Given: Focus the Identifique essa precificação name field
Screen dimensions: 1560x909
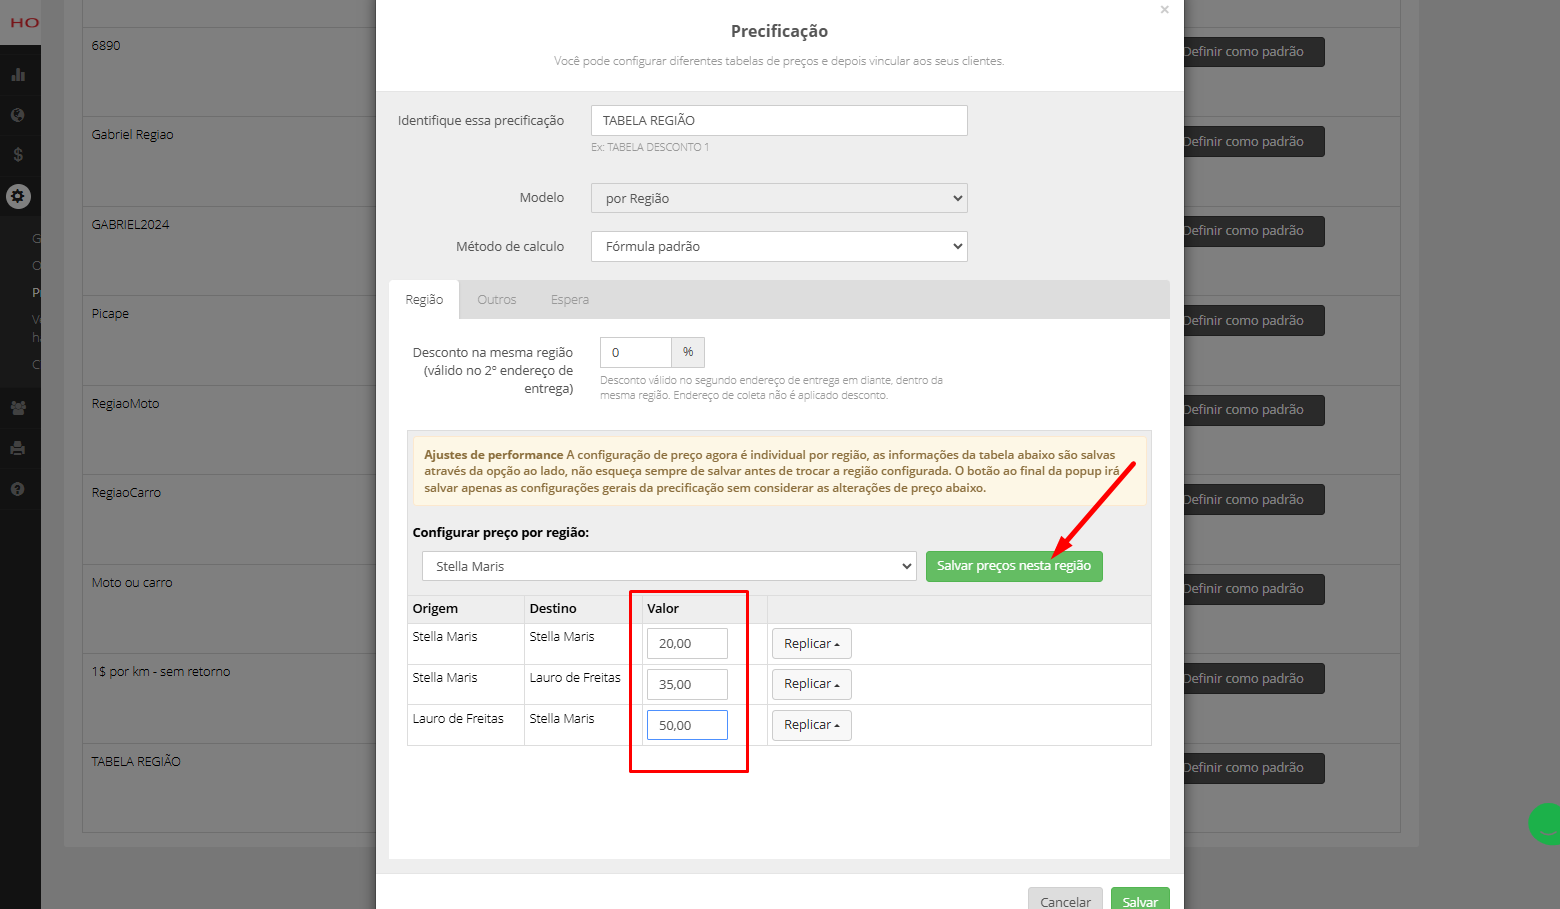Looking at the screenshot, I should pyautogui.click(x=779, y=120).
